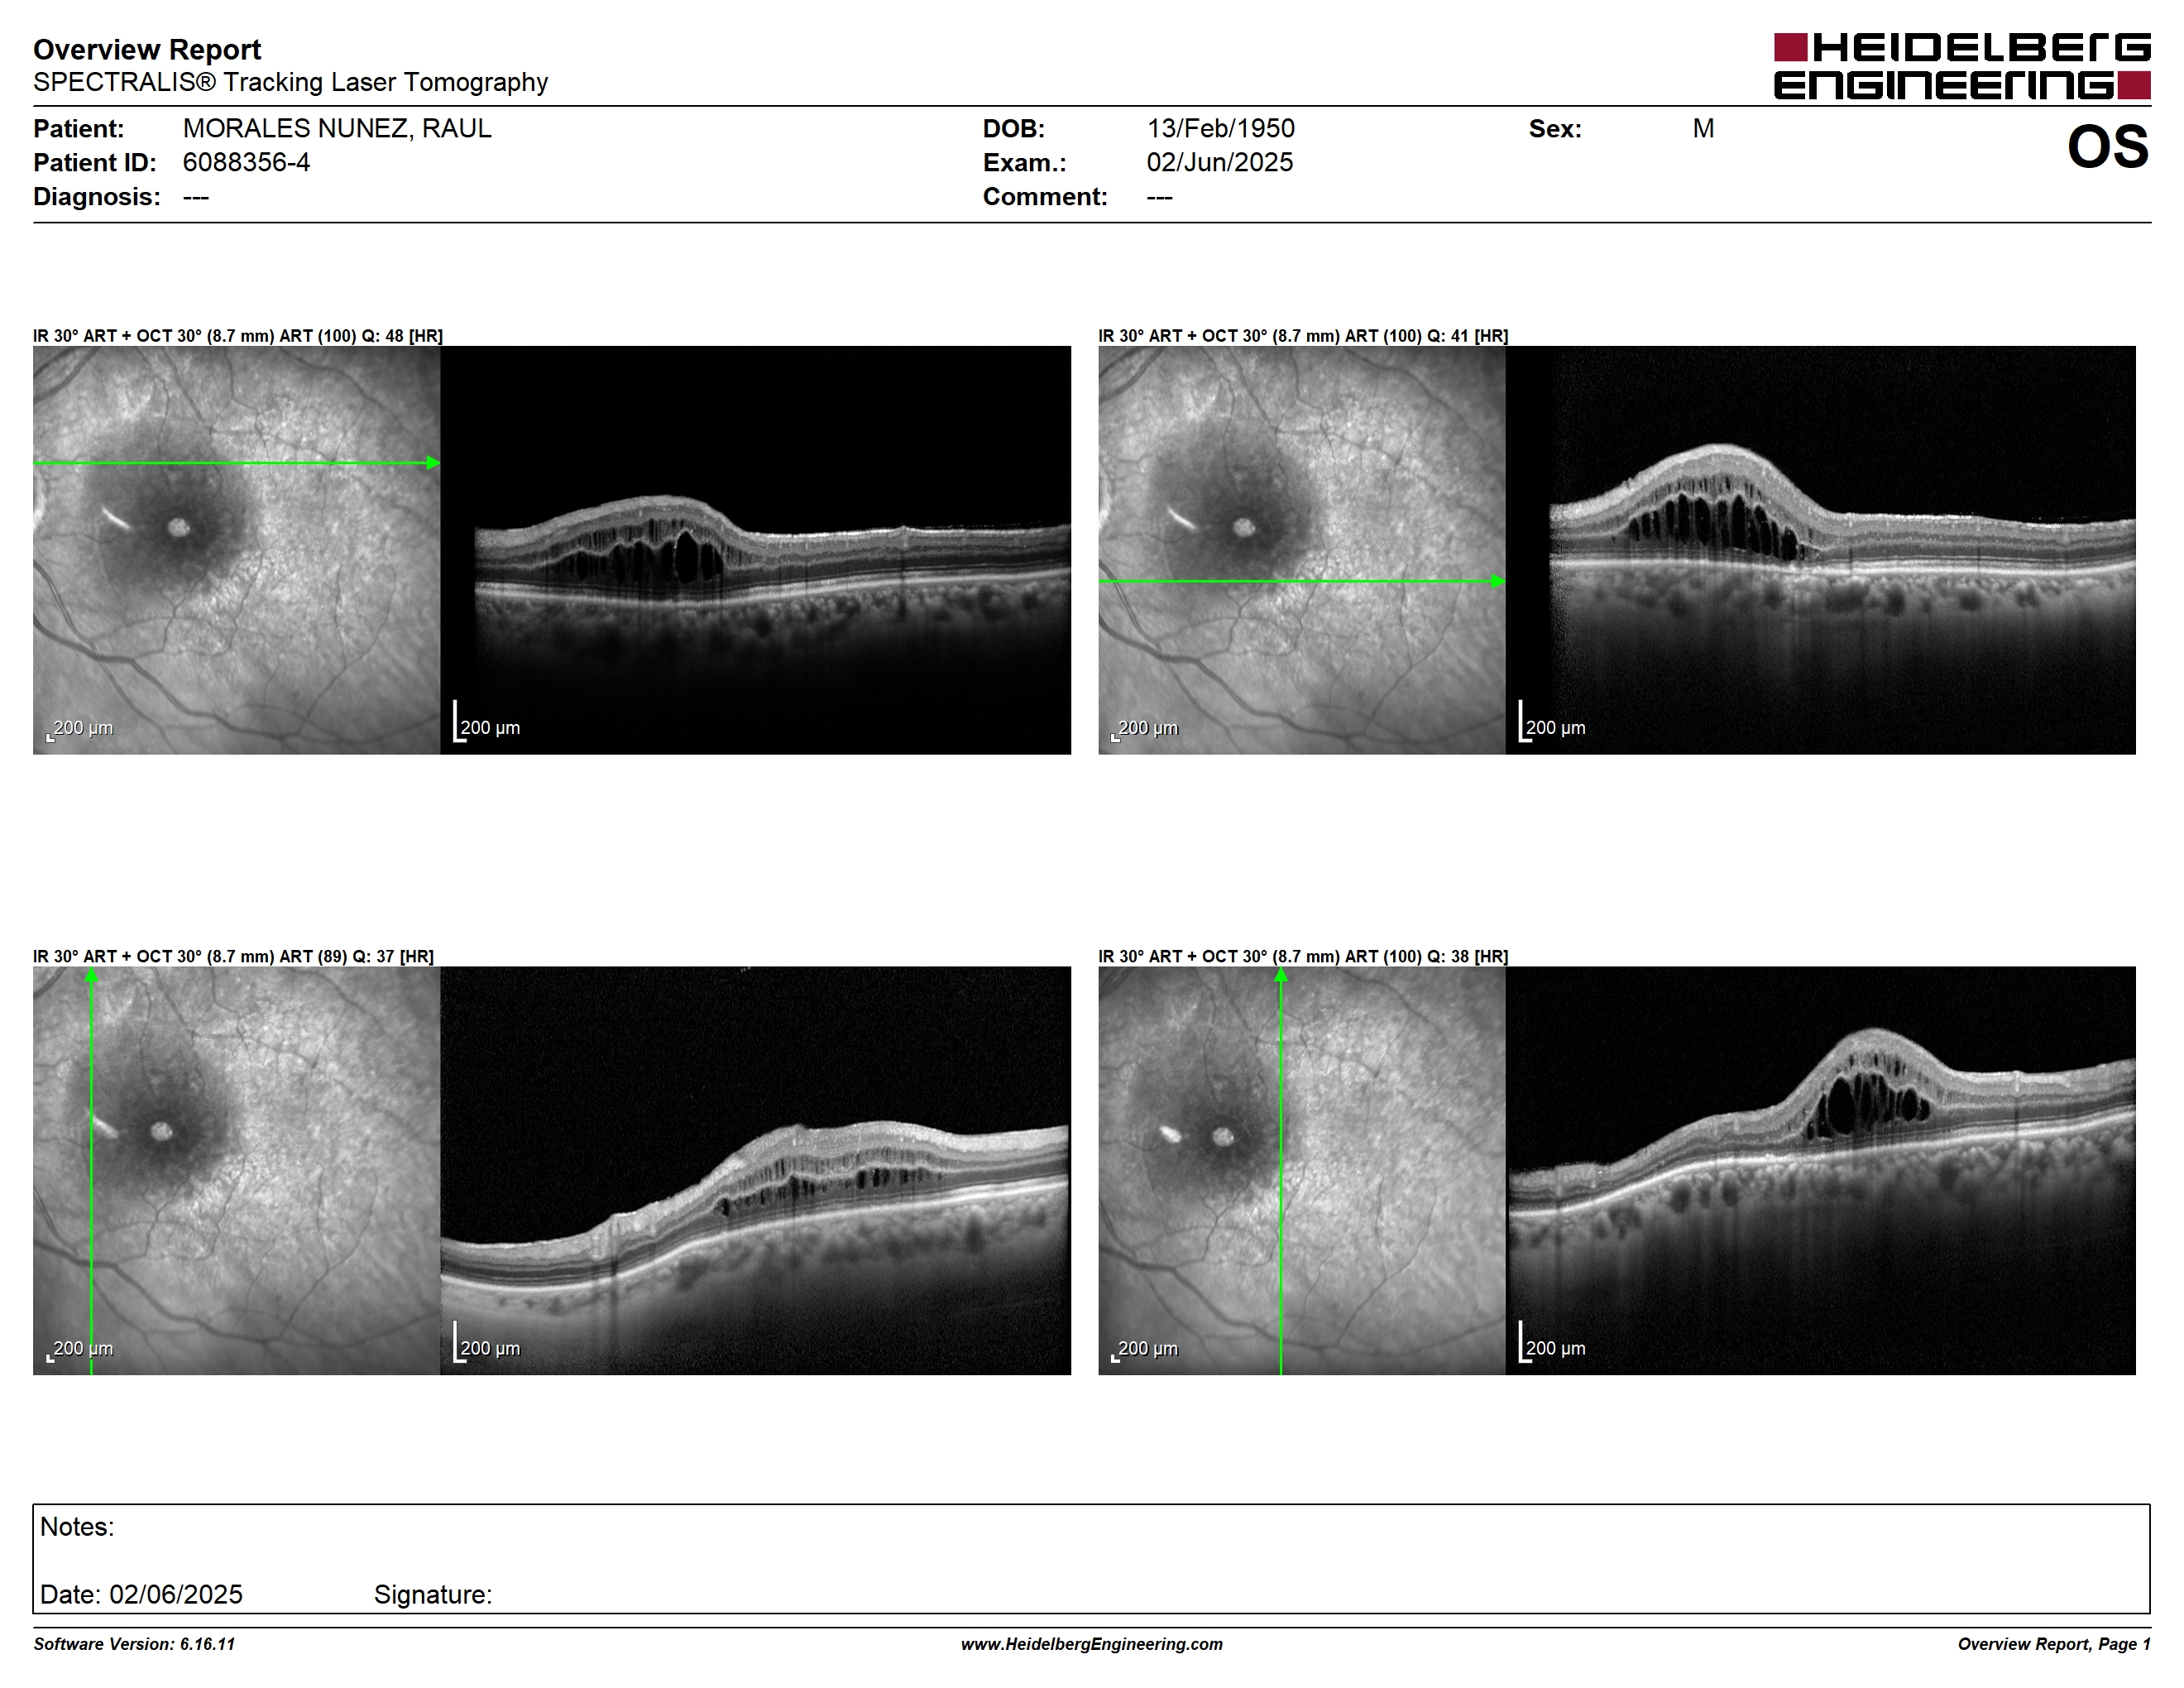The width and height of the screenshot is (2184, 1688).
Task: Select the DOB value 13/Feb/1950
Action: pos(1220,128)
